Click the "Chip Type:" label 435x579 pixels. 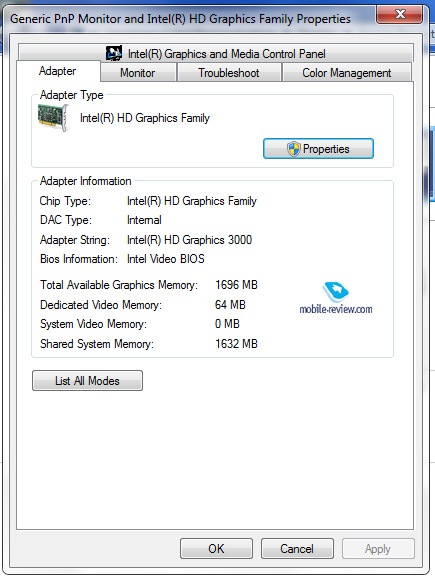(x=65, y=201)
